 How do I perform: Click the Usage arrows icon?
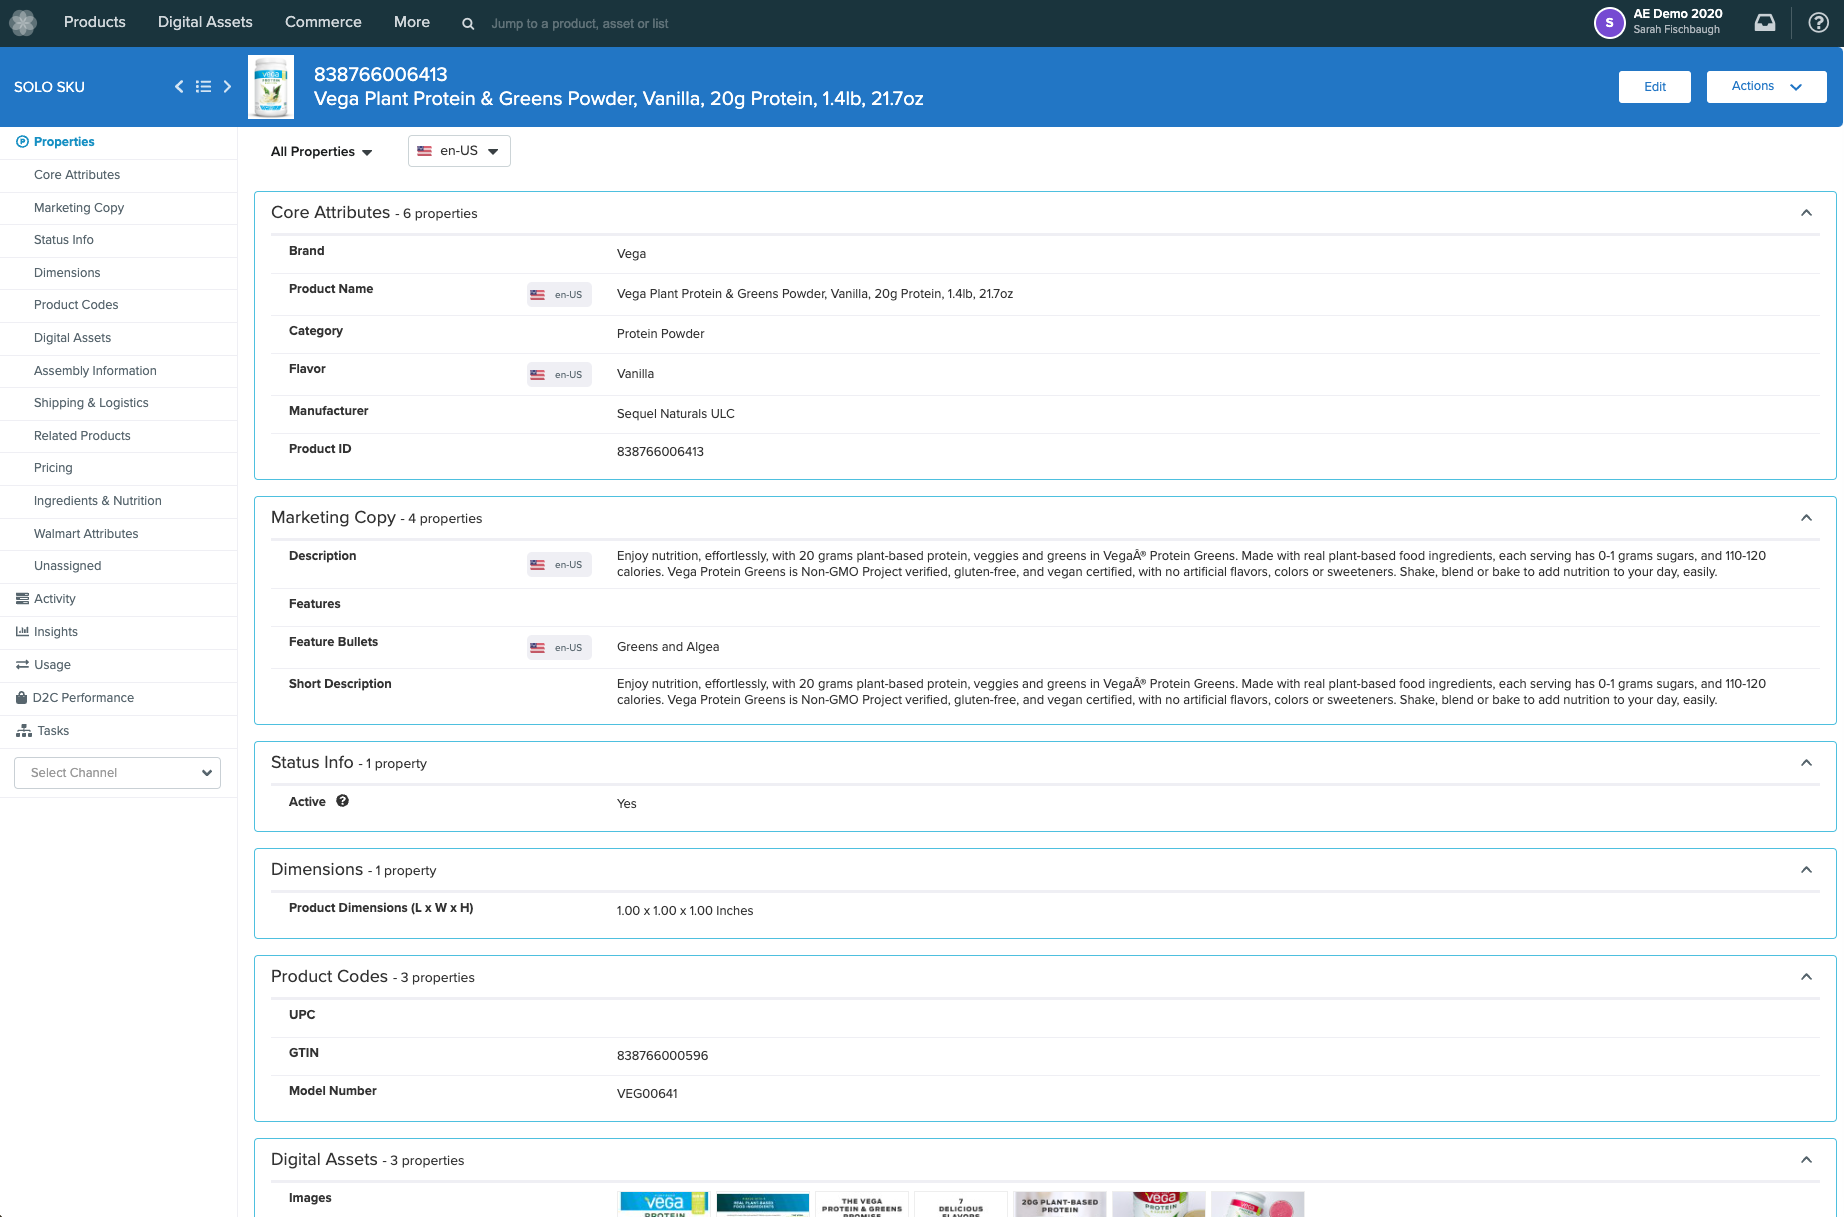click(22, 665)
